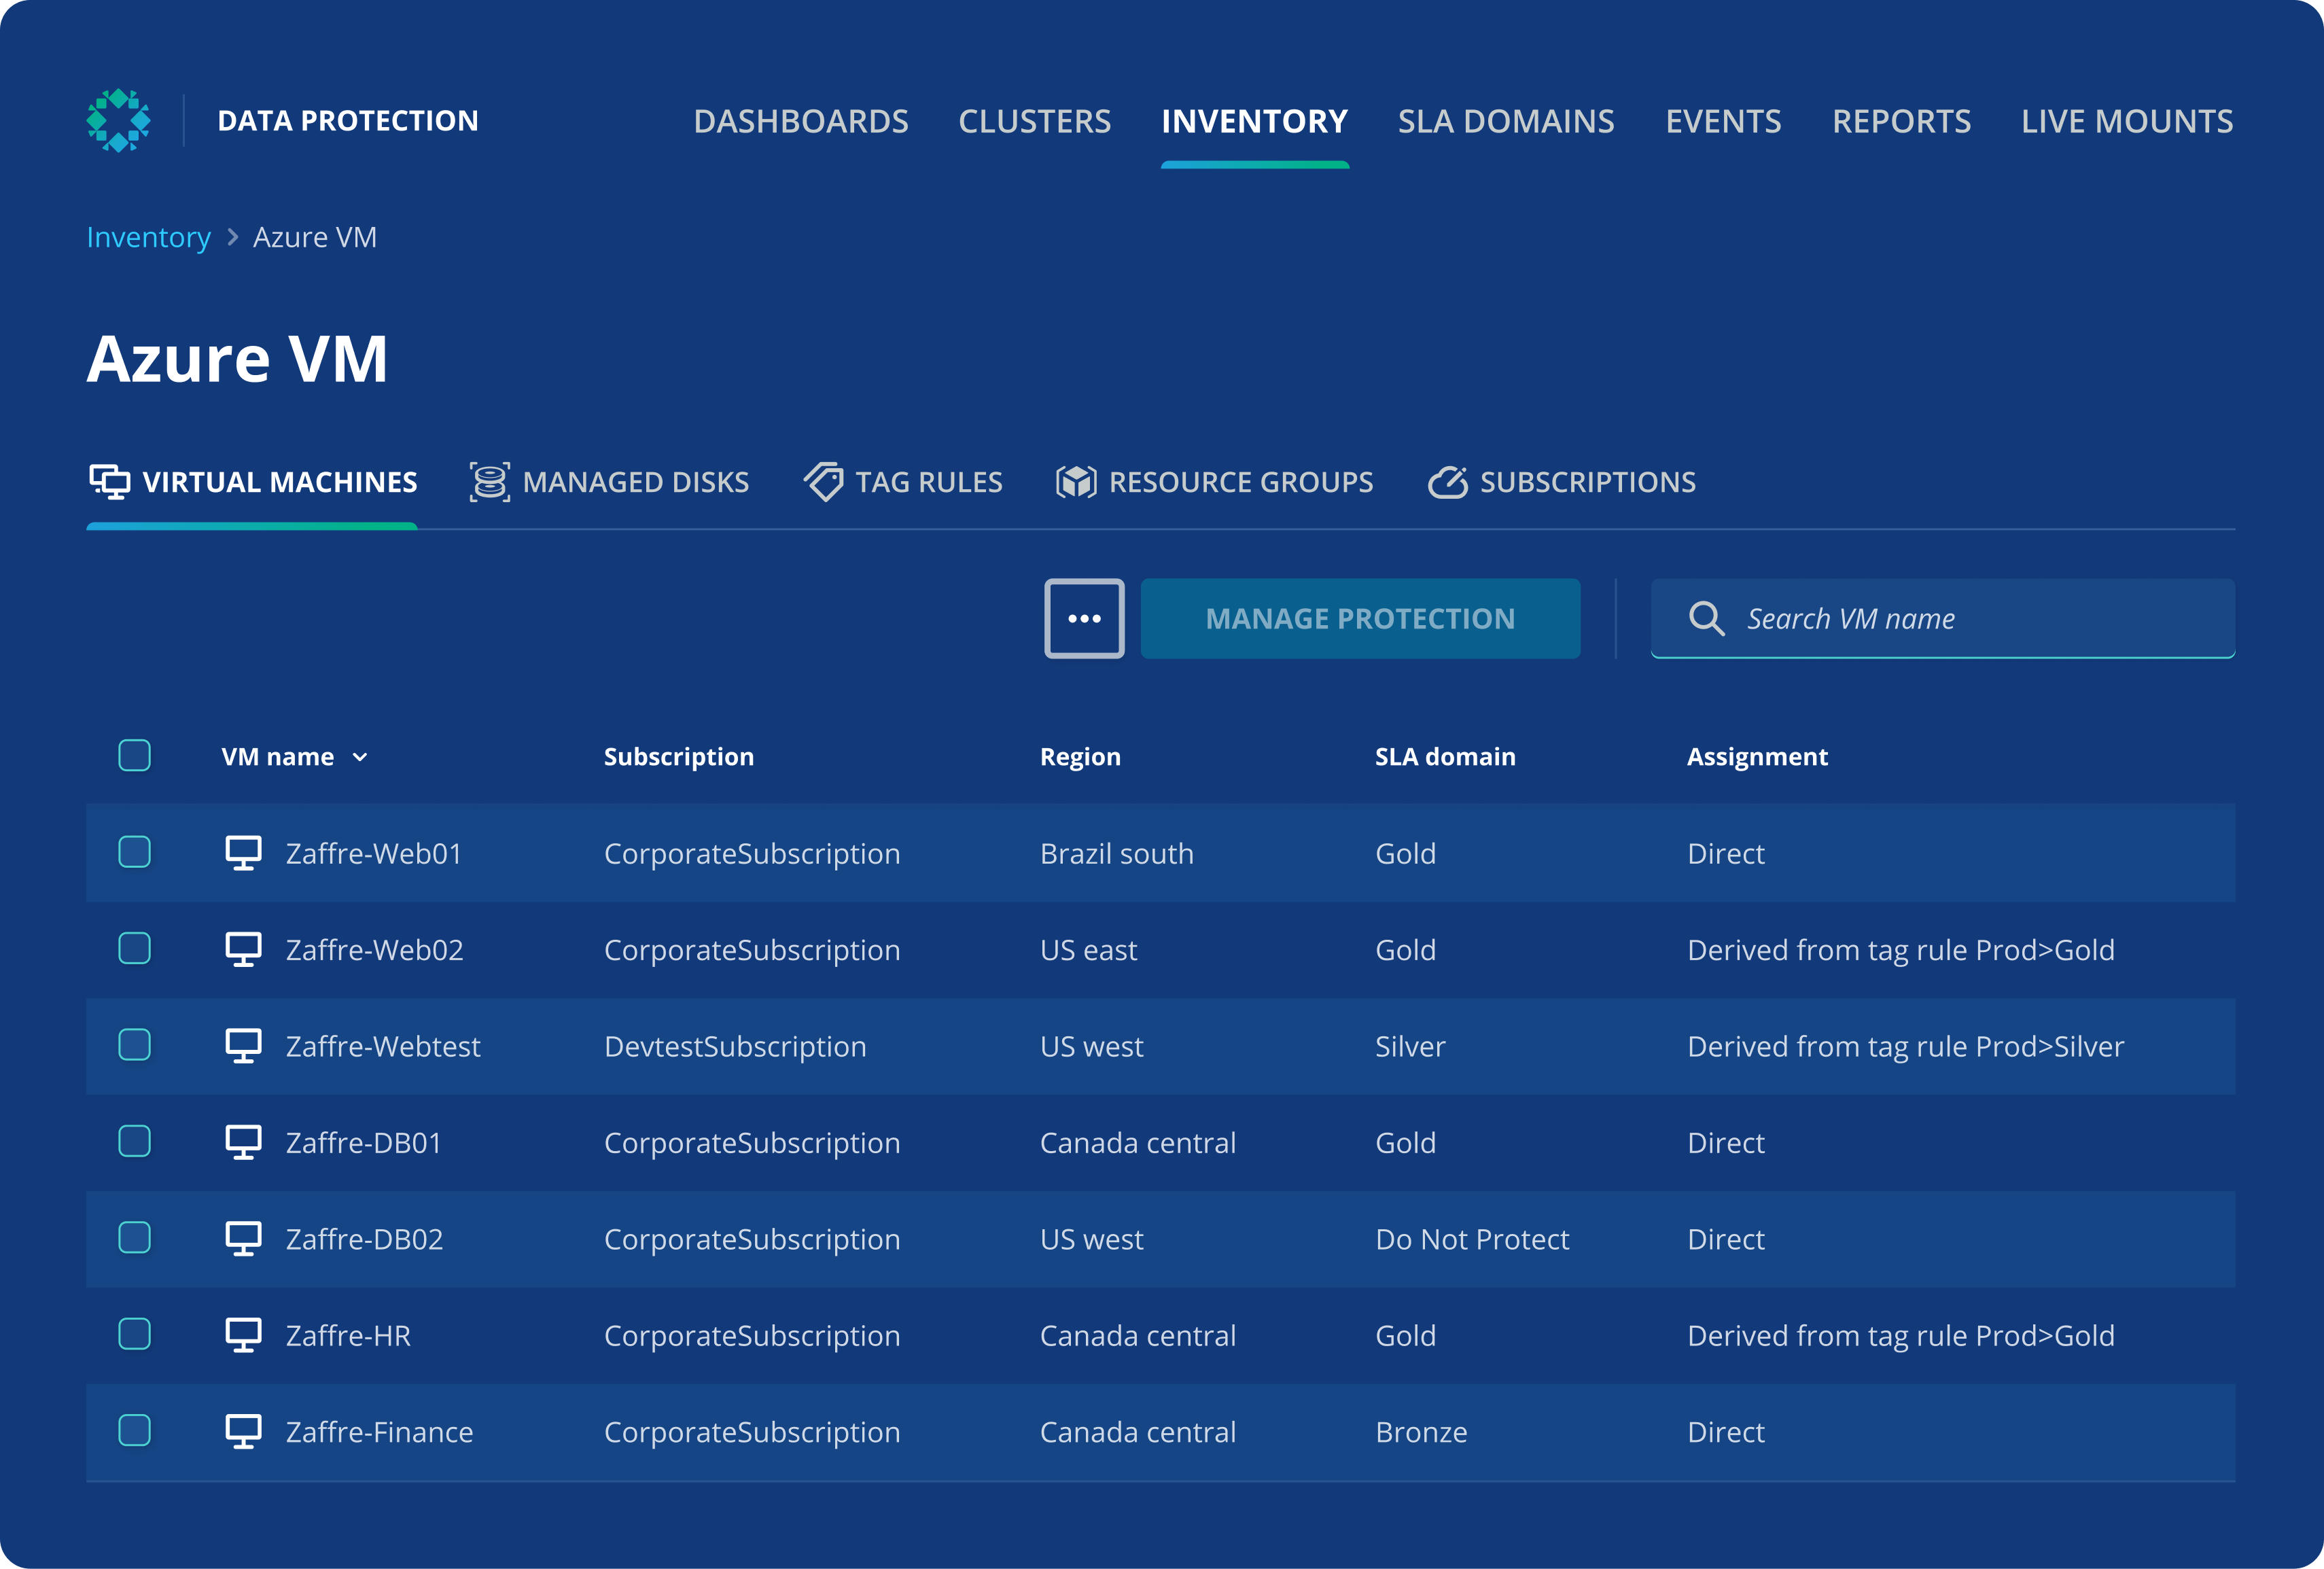Open SLA Domains in the top navigation
The height and width of the screenshot is (1569, 2324).
pyautogui.click(x=1506, y=121)
